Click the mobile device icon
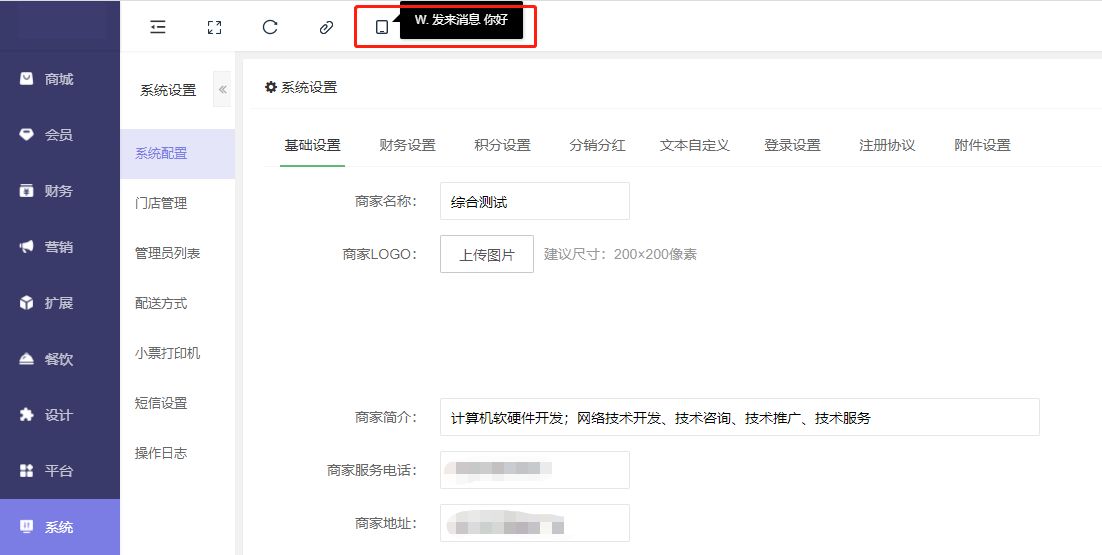The image size is (1102, 555). coord(381,28)
